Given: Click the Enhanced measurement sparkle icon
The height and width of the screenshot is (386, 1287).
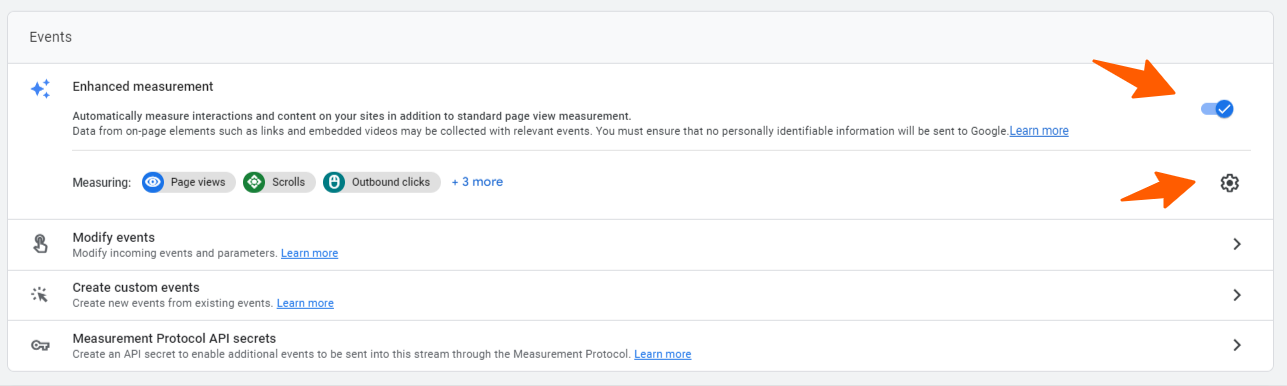Looking at the screenshot, I should pos(40,89).
